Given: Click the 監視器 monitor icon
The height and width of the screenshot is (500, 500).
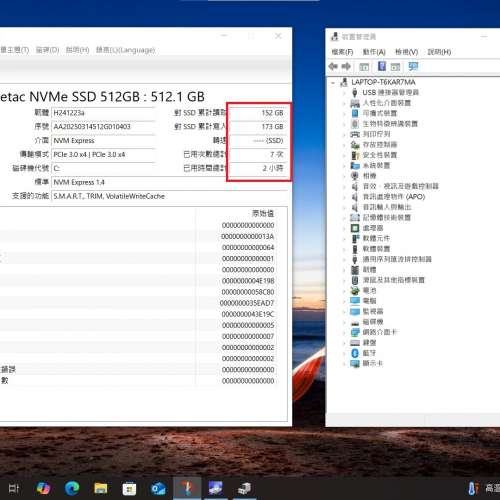Looking at the screenshot, I should 355,311.
